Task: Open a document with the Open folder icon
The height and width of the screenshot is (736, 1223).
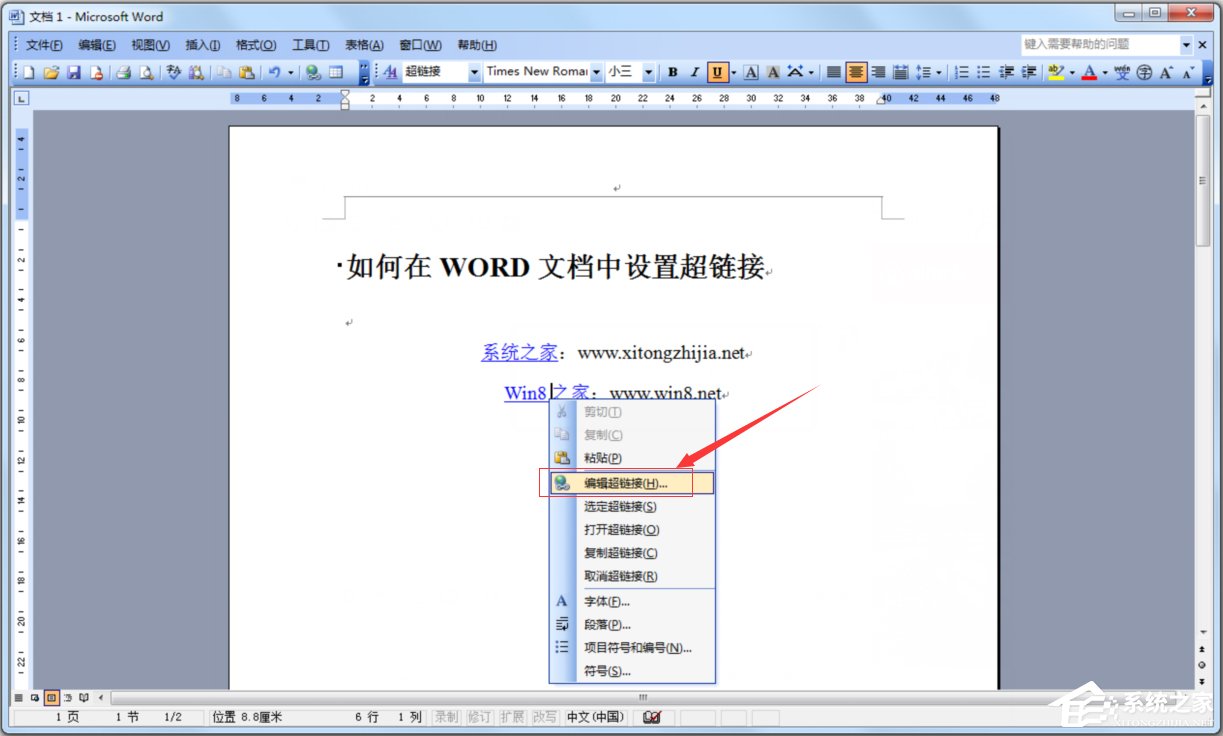Action: tap(50, 71)
